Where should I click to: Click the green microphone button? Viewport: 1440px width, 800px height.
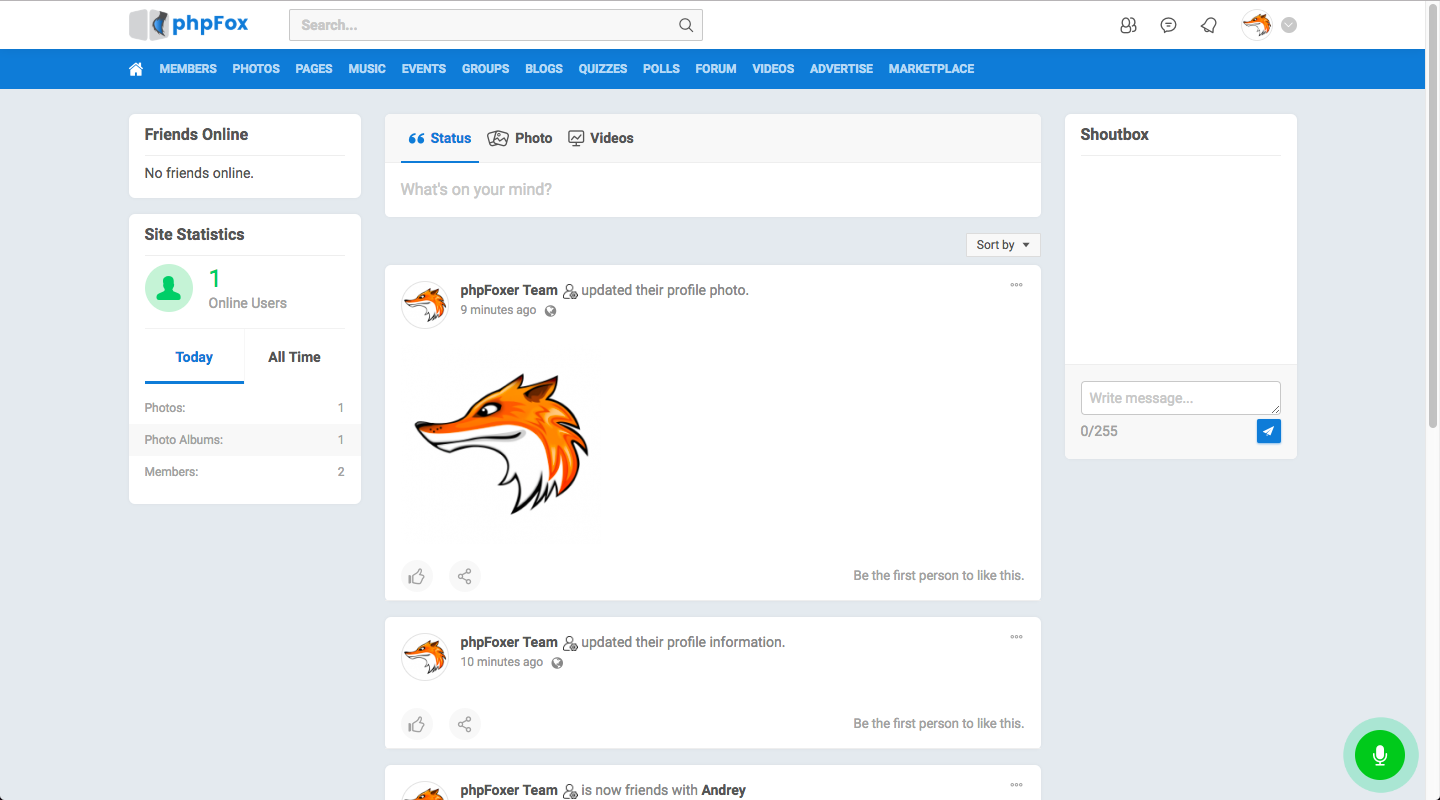[1380, 755]
